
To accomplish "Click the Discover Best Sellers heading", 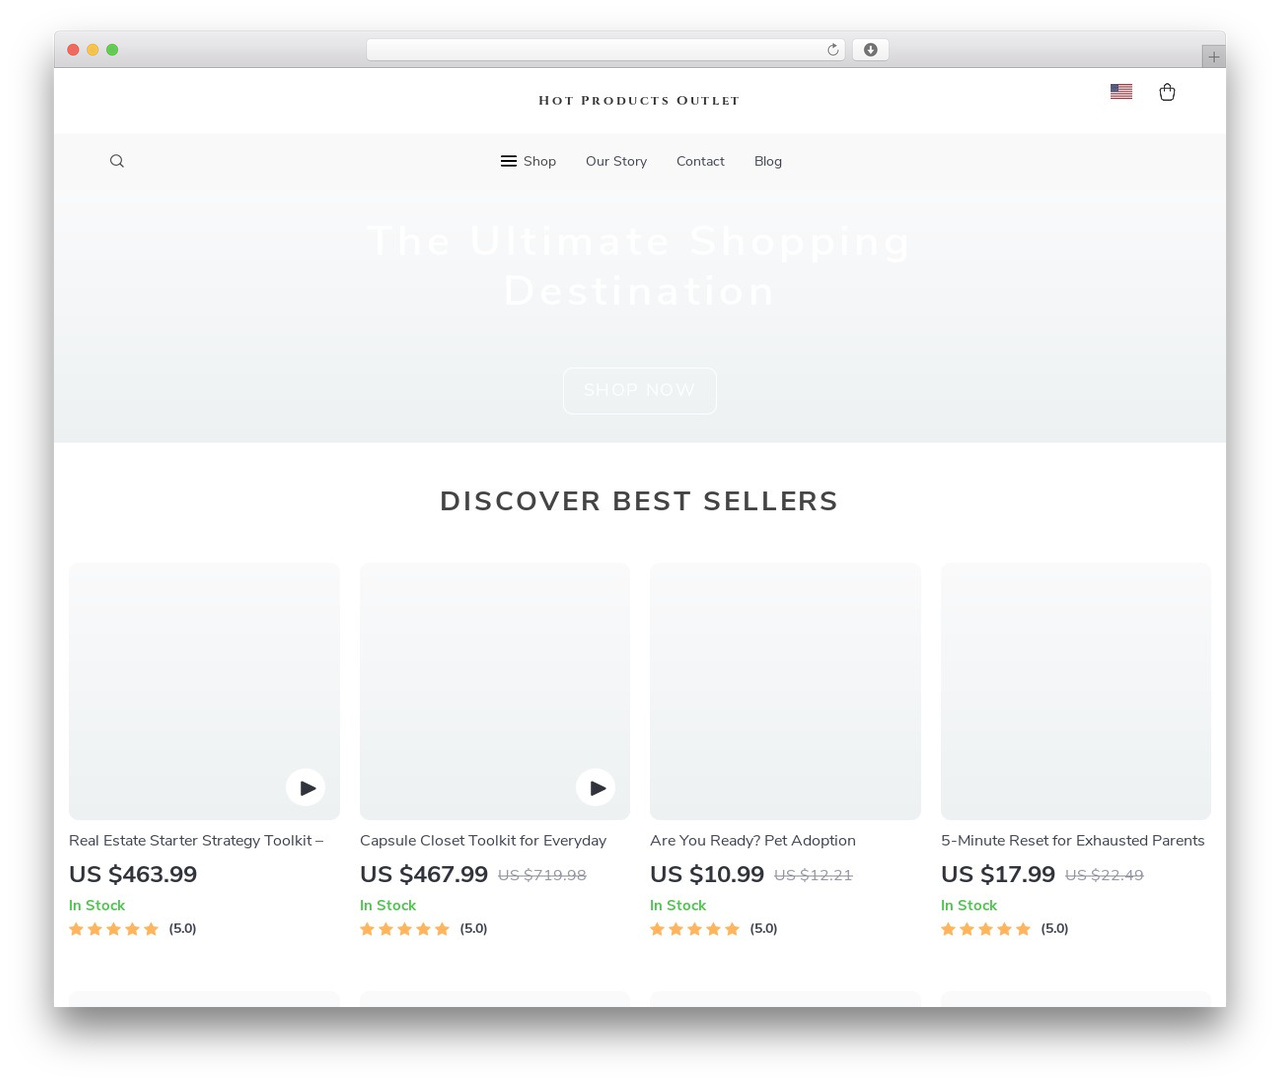I will point(639,501).
